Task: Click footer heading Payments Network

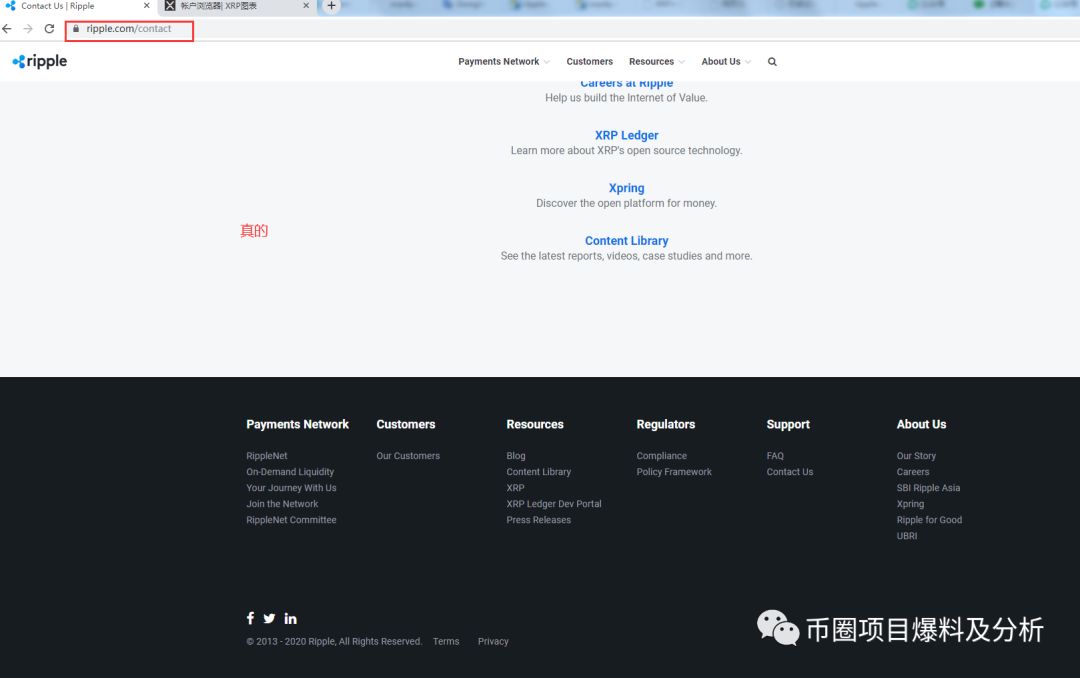Action: coord(298,424)
